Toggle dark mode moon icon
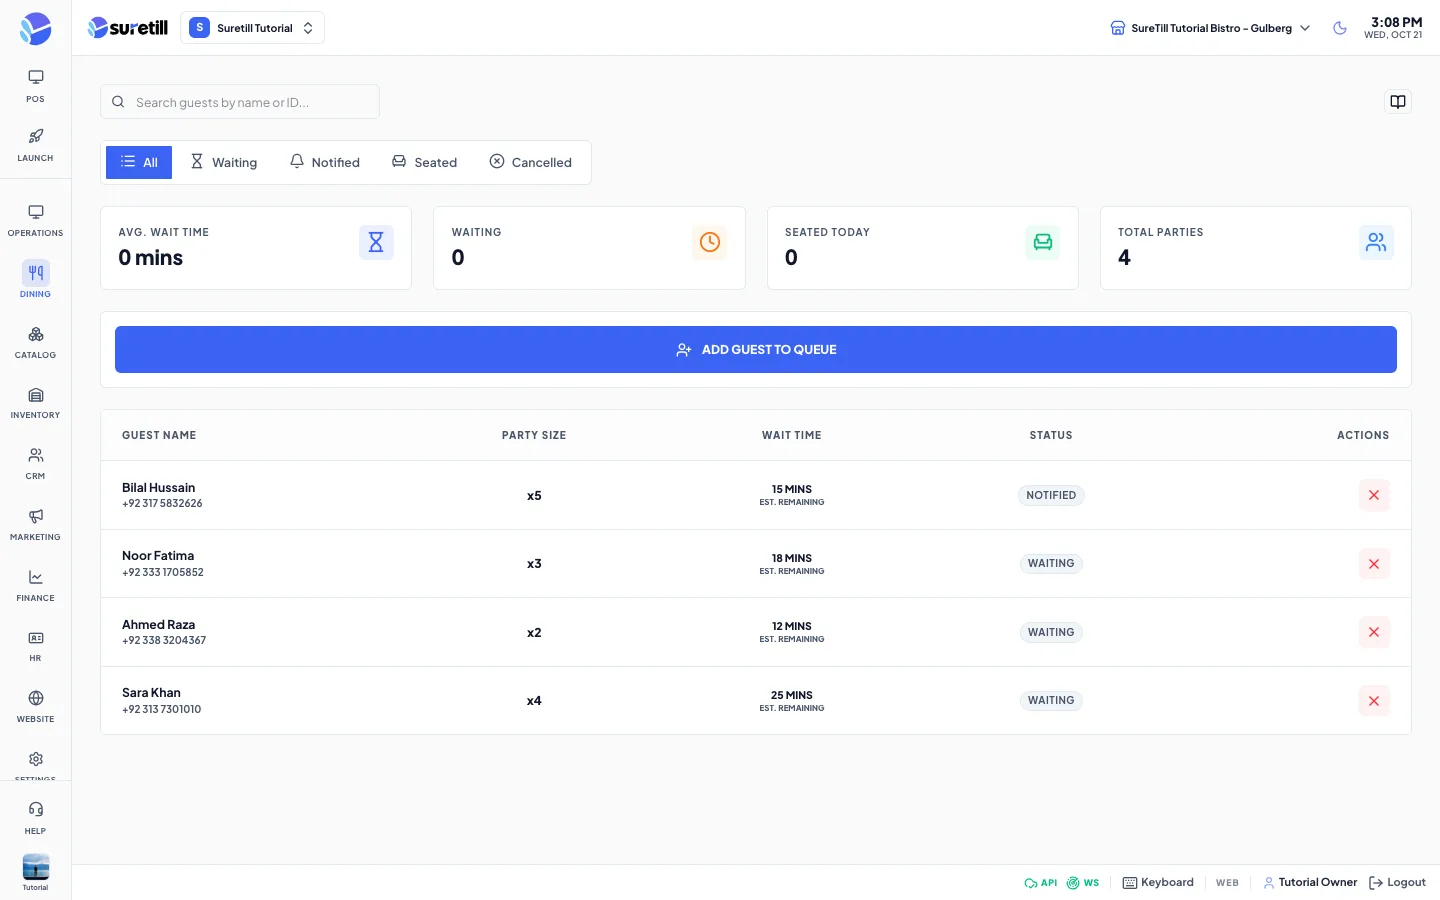The height and width of the screenshot is (900, 1440). 1340,28
